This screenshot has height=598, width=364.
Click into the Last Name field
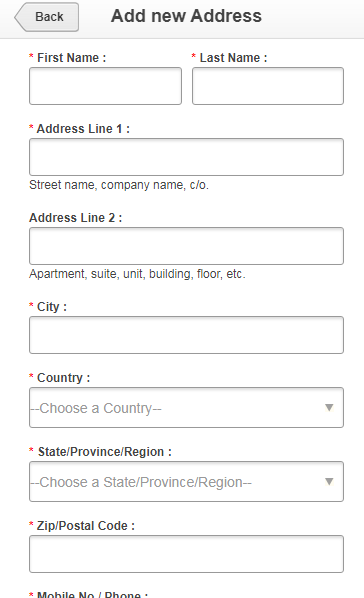pos(268,86)
